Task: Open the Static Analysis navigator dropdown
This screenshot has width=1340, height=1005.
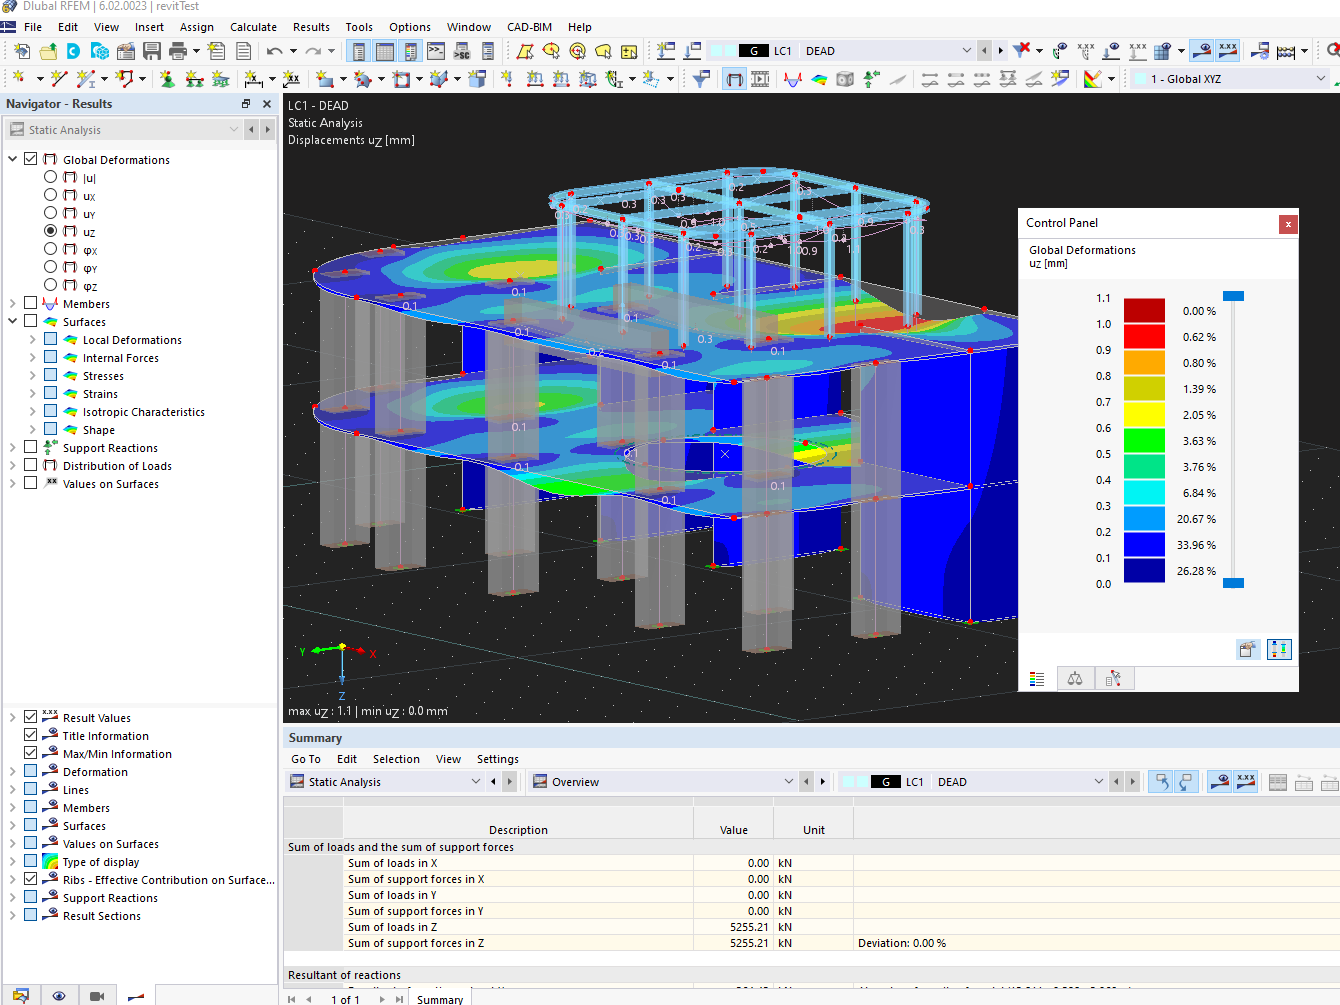Action: pyautogui.click(x=234, y=129)
